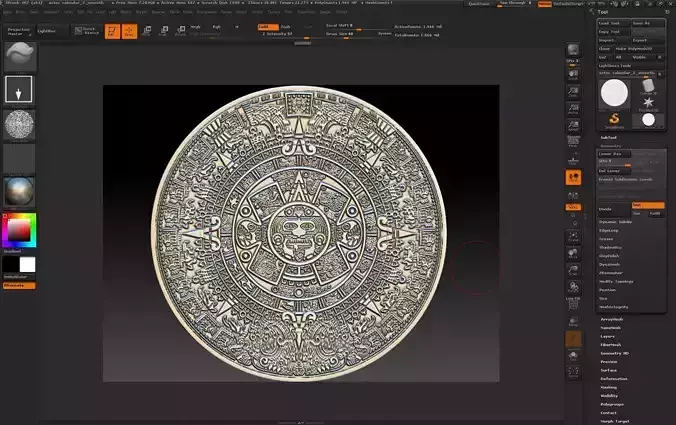Screen dimensions: 676x425
Task: Select the black secondary color swatch
Action: [x=11, y=265]
